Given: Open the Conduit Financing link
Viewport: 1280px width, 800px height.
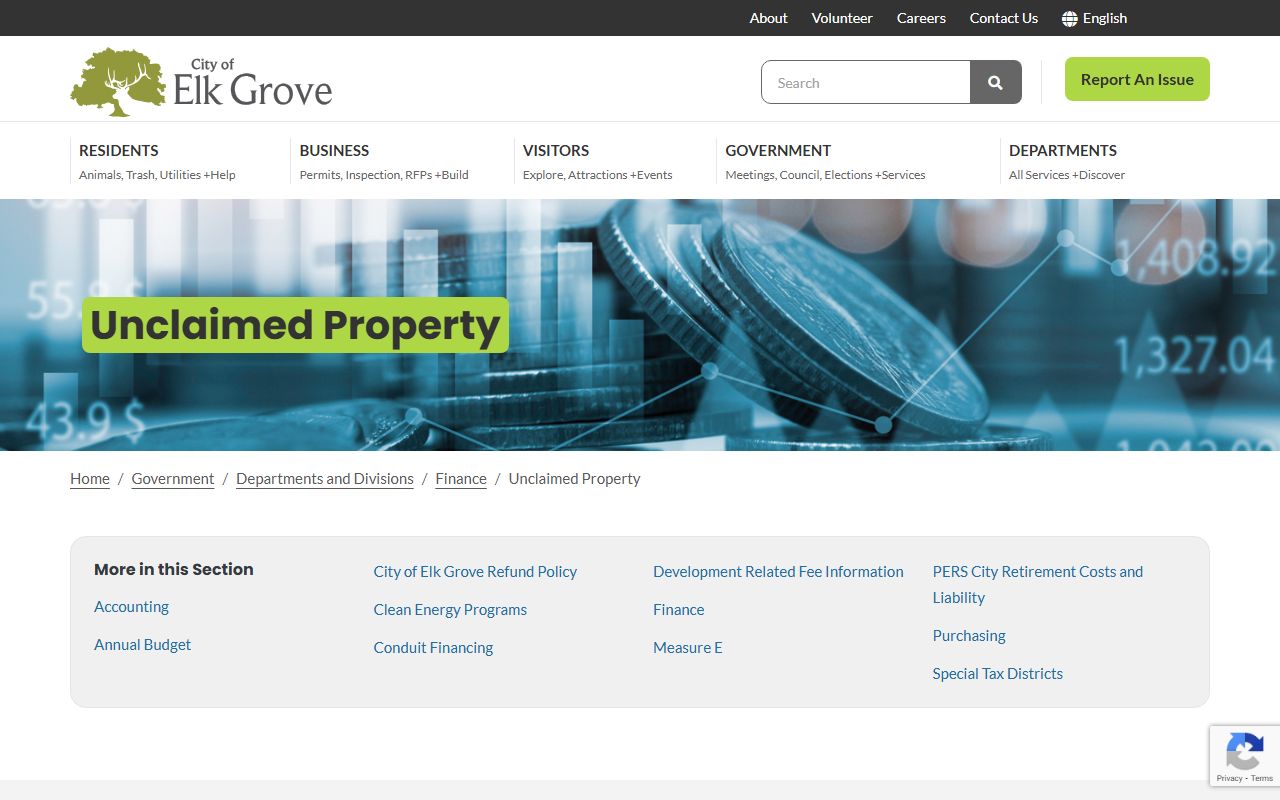Looking at the screenshot, I should pyautogui.click(x=433, y=648).
